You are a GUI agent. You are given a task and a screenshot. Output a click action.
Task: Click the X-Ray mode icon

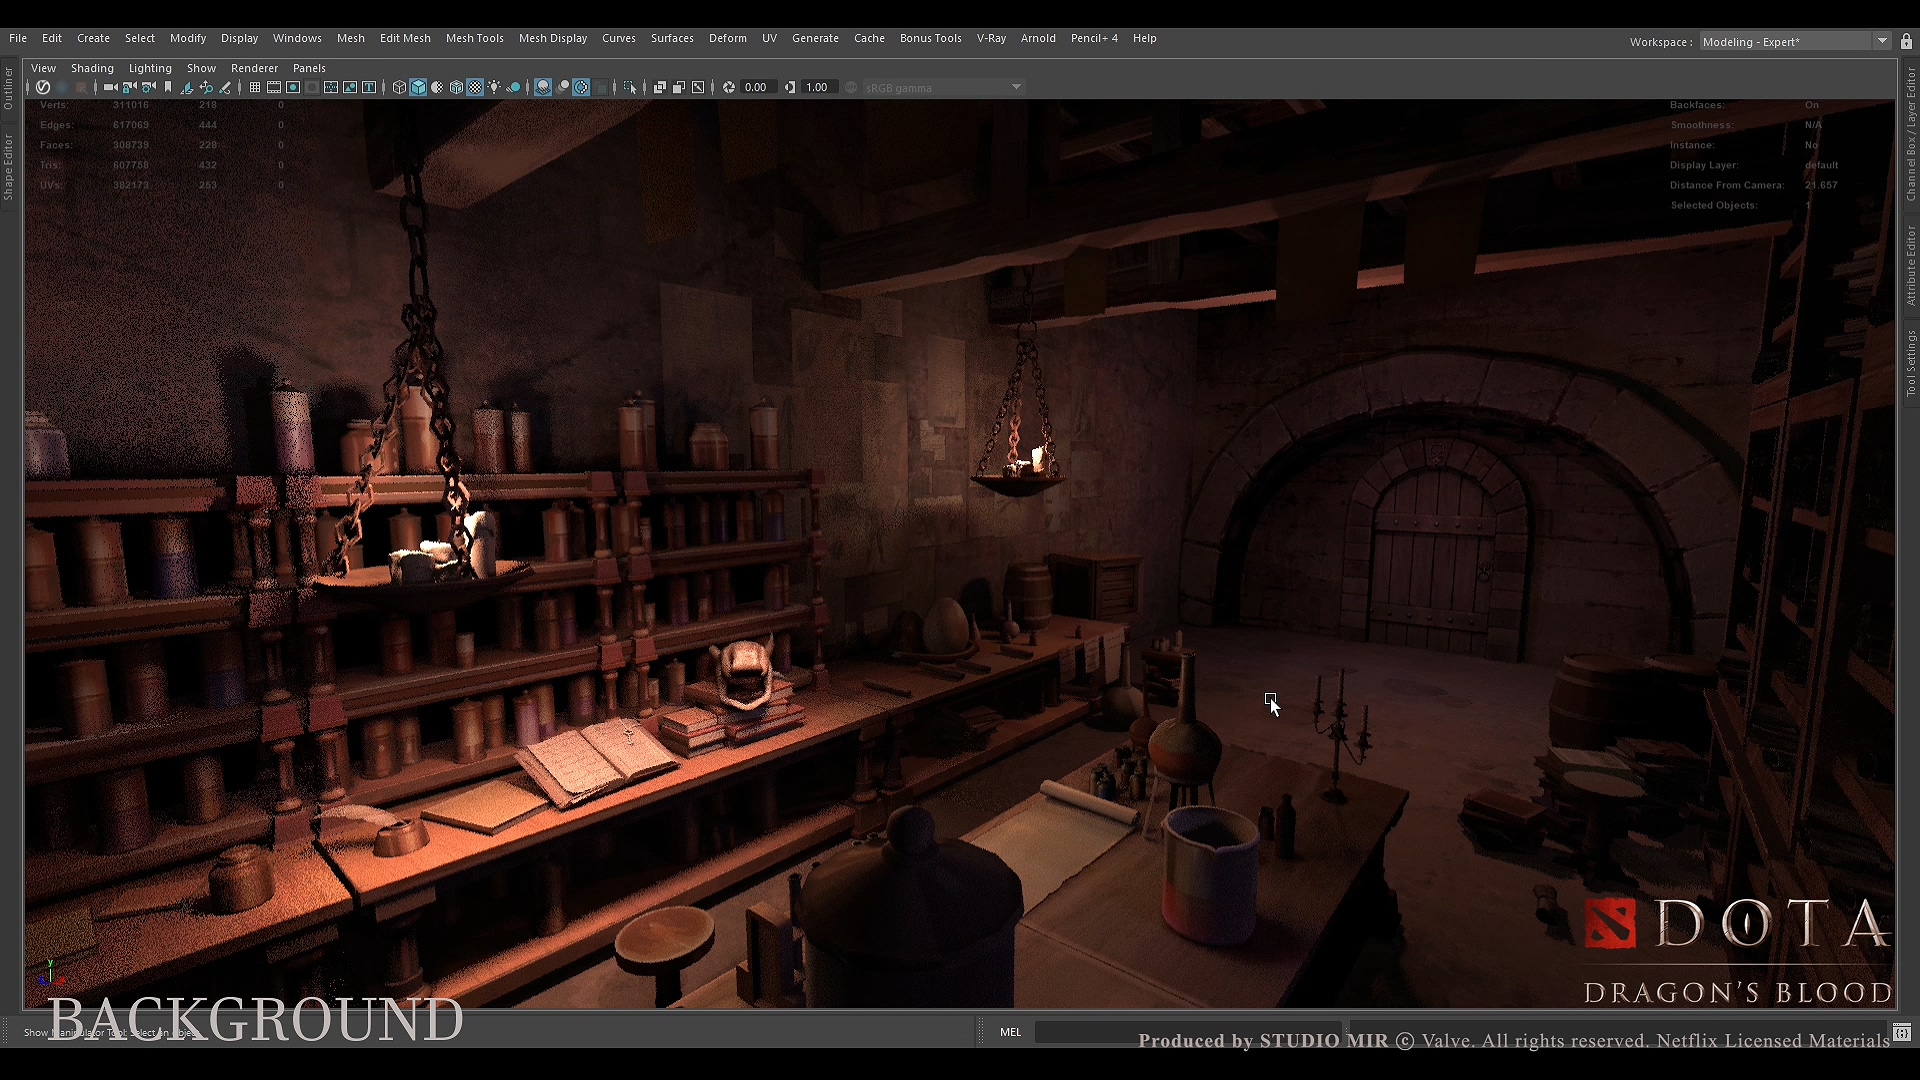coord(660,87)
